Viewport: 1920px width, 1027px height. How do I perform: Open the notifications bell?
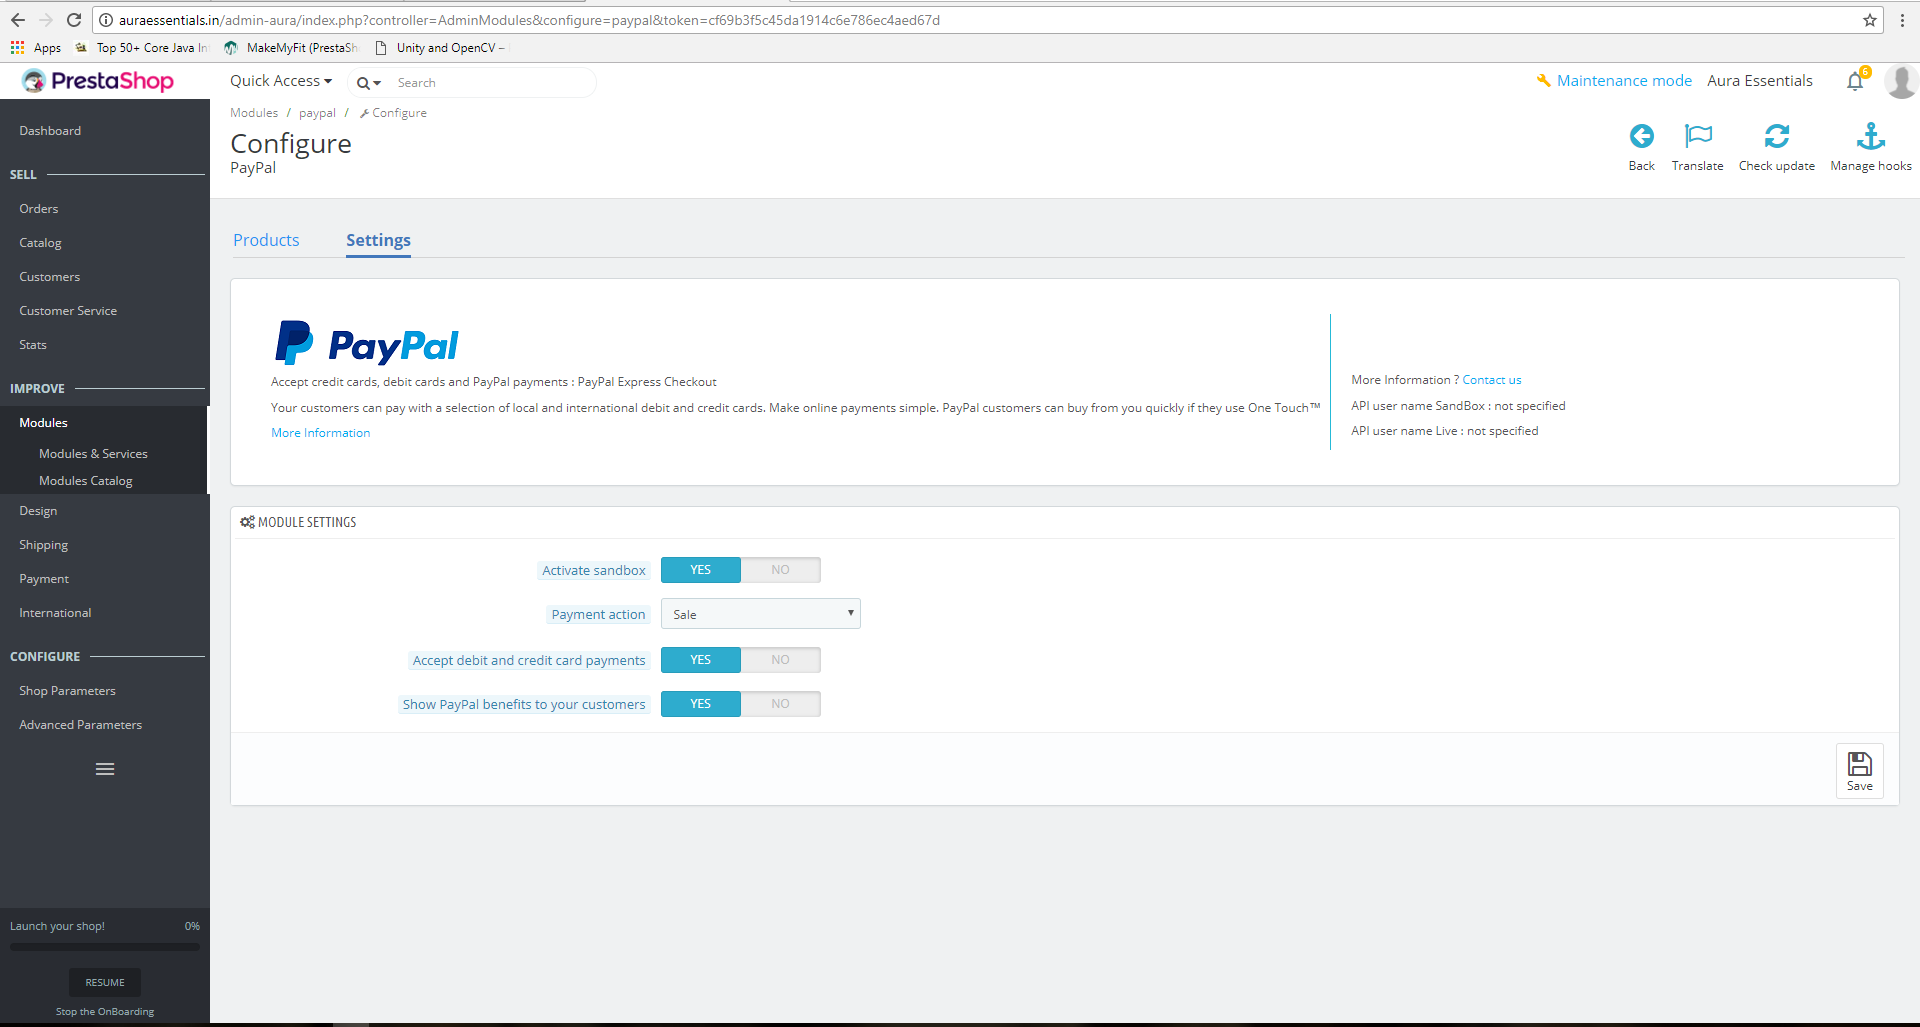pos(1856,81)
